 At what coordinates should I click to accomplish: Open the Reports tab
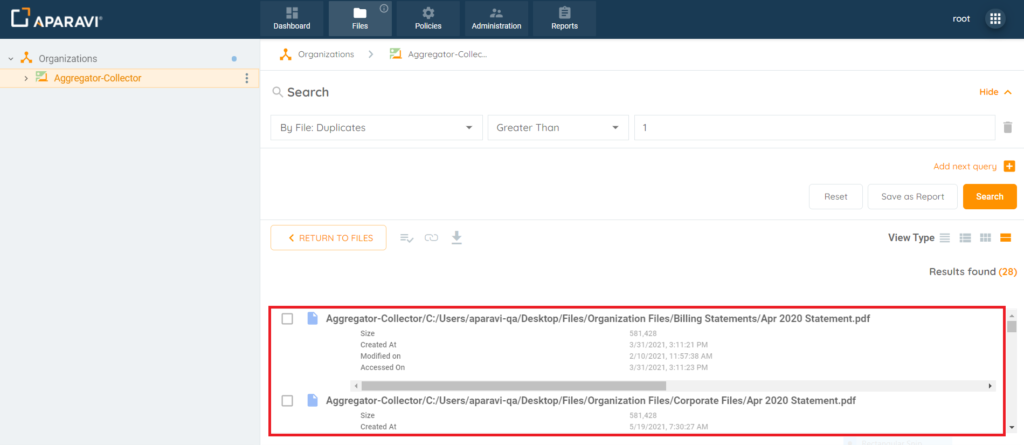(564, 18)
